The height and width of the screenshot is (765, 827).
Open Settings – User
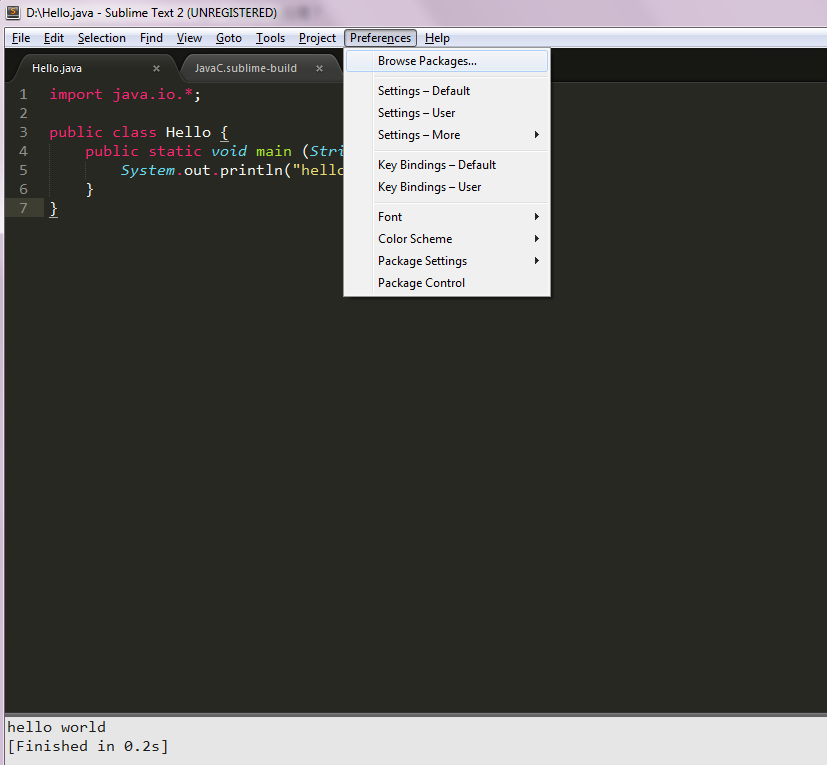(447, 113)
